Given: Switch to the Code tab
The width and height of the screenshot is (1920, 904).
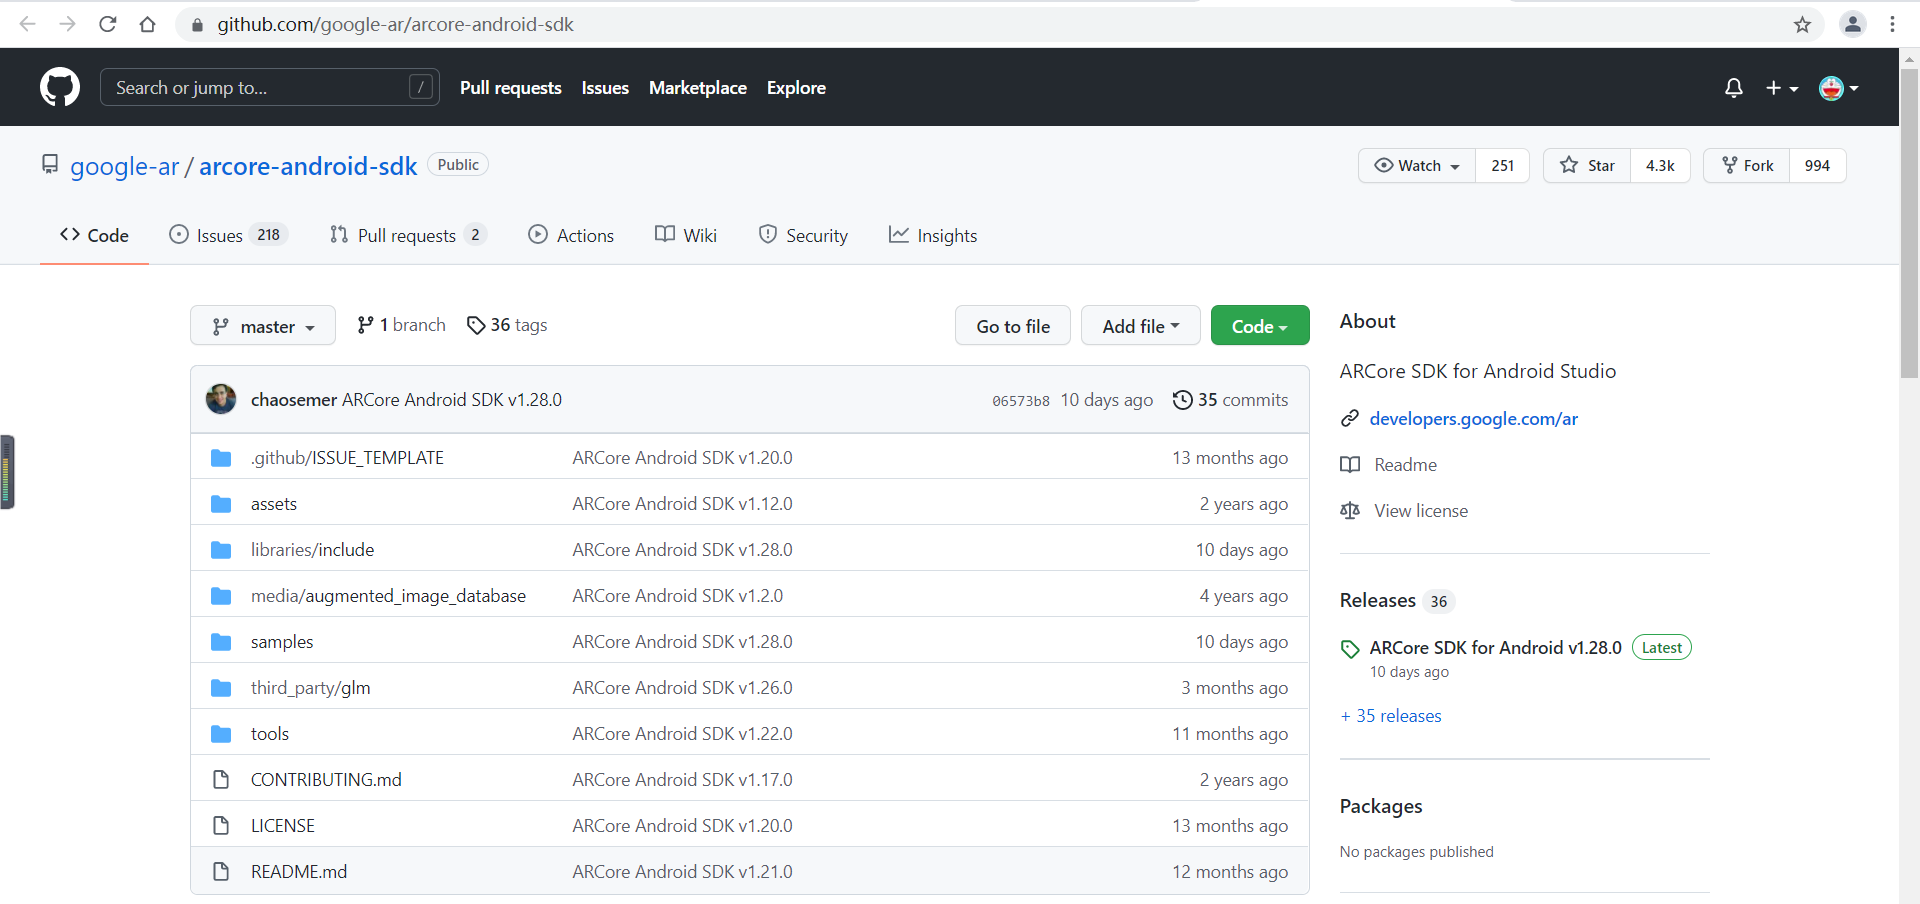Looking at the screenshot, I should (94, 236).
